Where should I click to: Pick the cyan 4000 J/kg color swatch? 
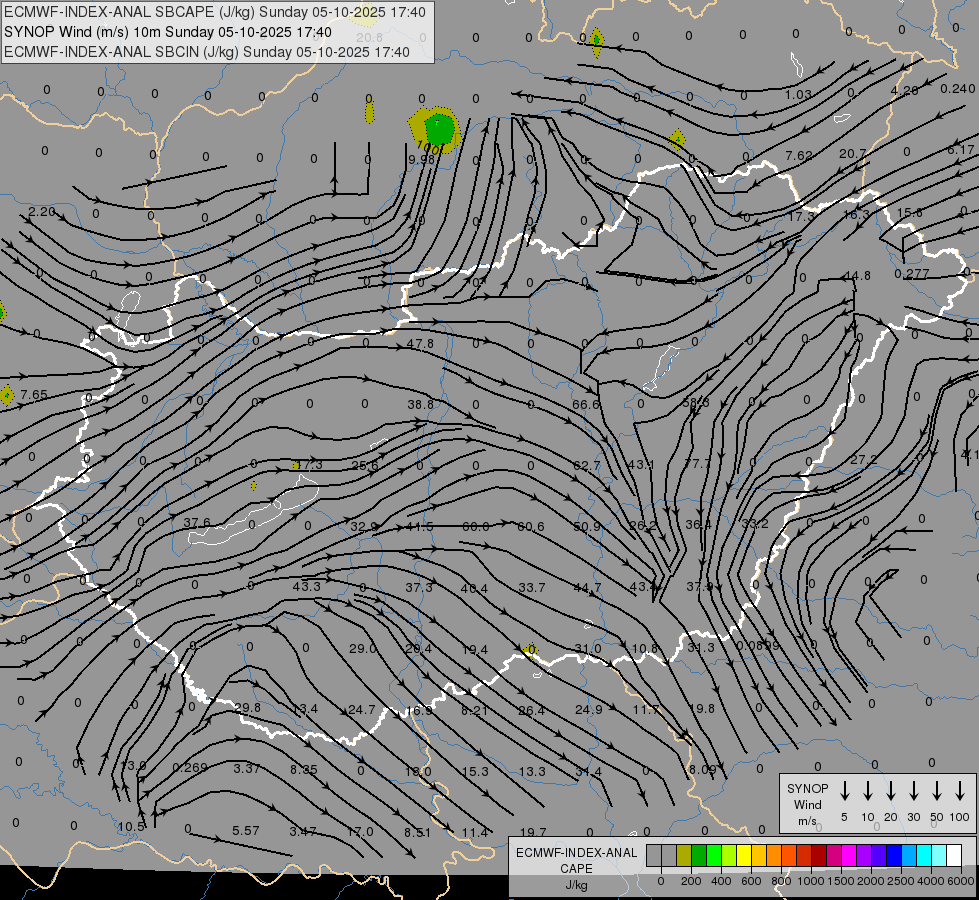(x=924, y=856)
